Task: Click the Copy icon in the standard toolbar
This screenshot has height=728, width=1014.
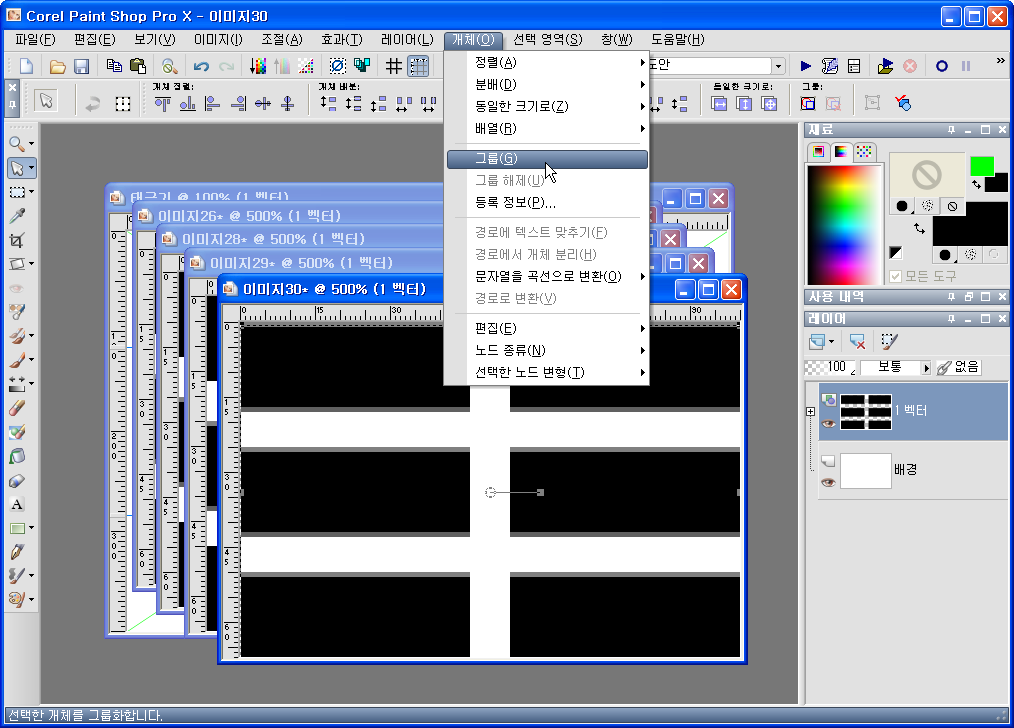Action: click(x=114, y=66)
